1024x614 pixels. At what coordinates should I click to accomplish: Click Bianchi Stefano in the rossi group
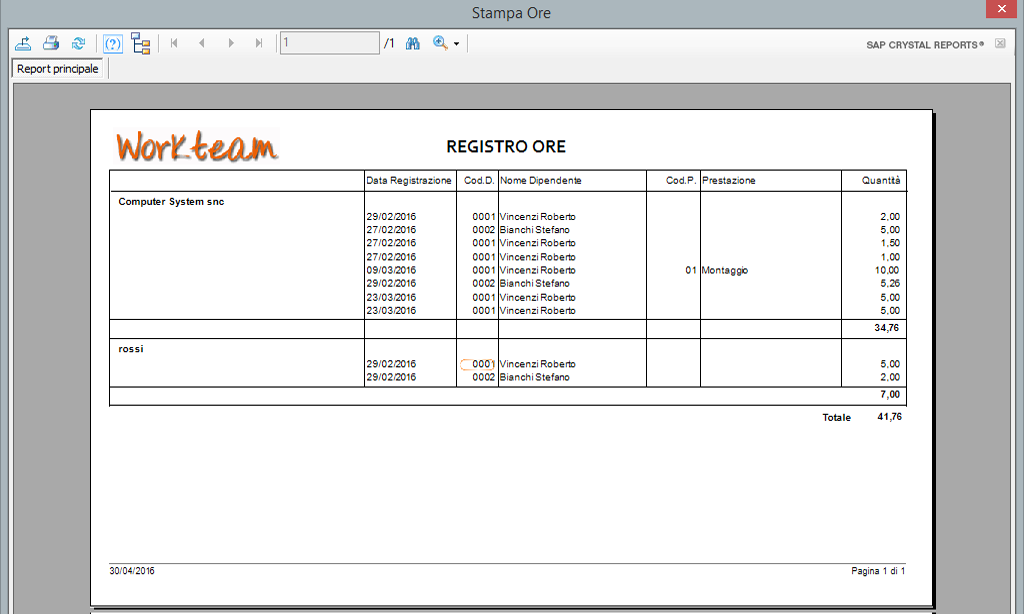[x=535, y=378]
